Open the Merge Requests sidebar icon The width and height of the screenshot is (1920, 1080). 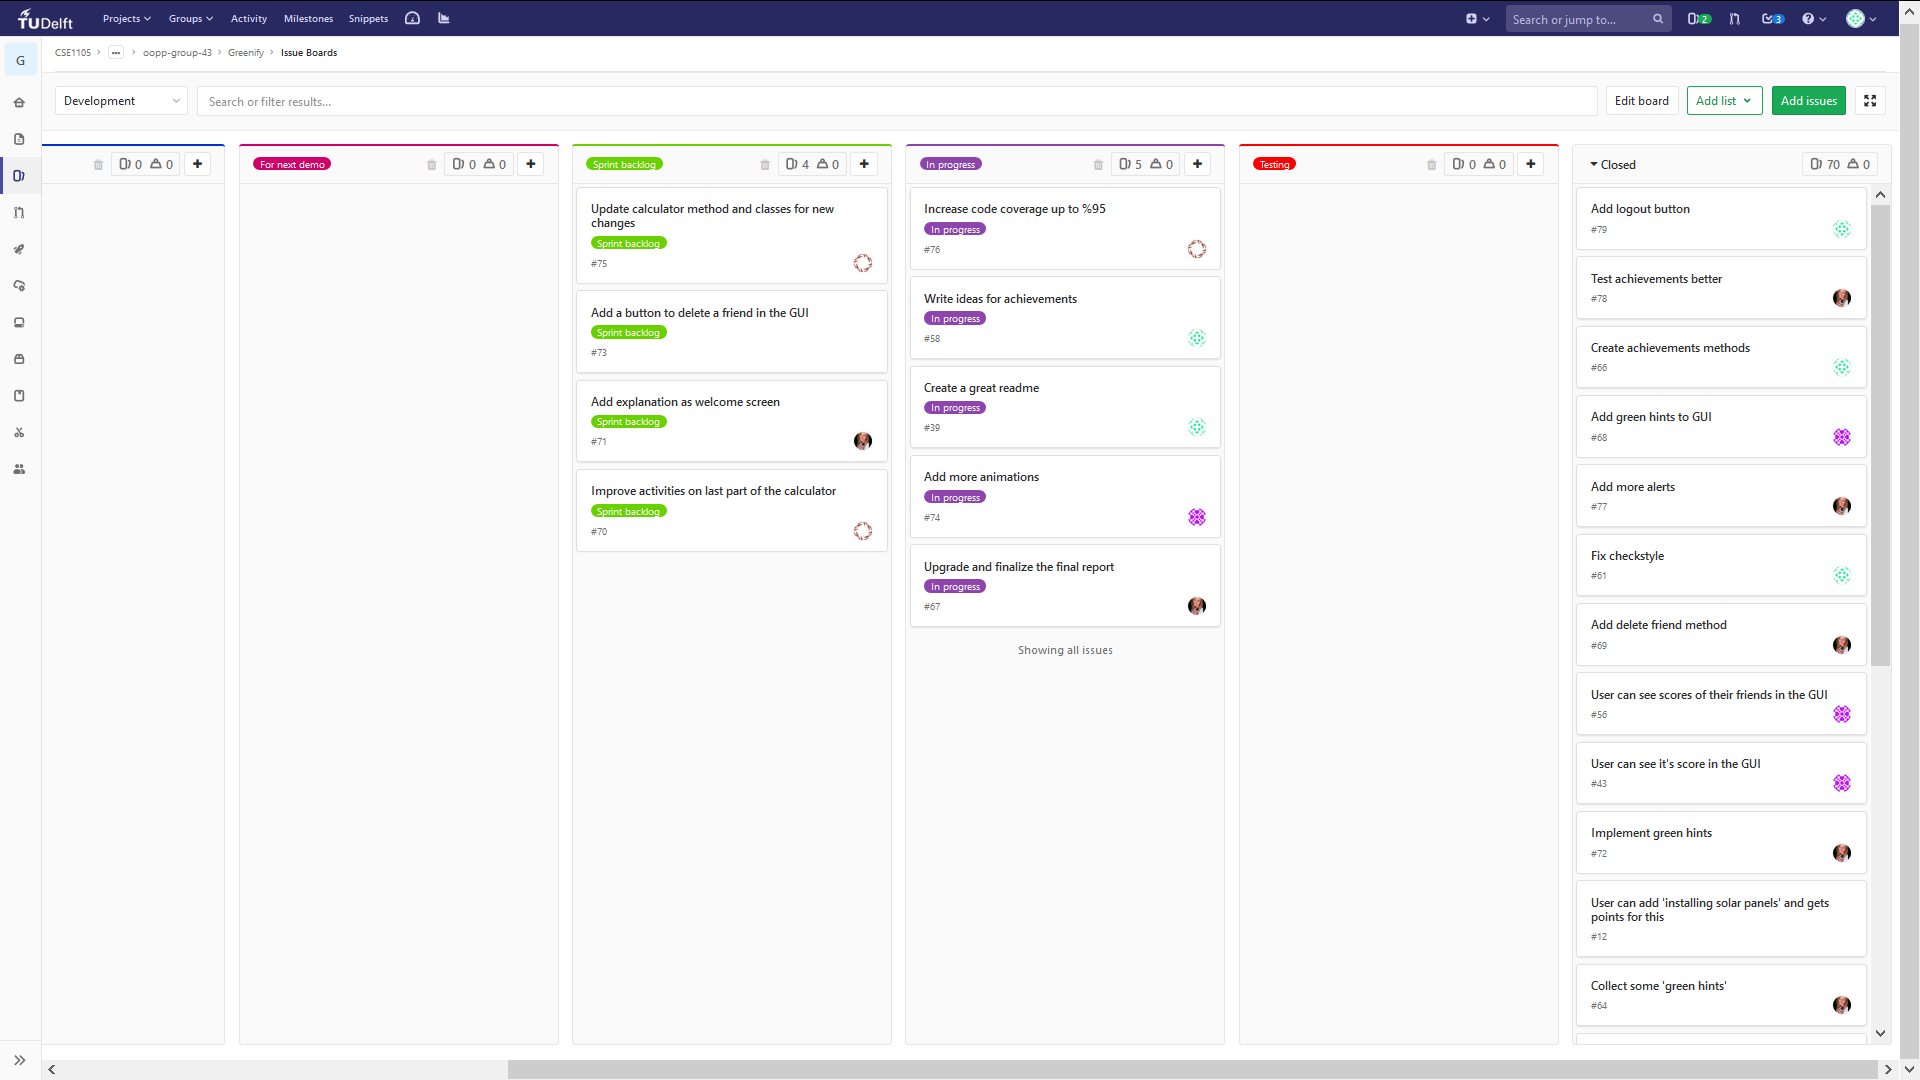pyautogui.click(x=19, y=212)
